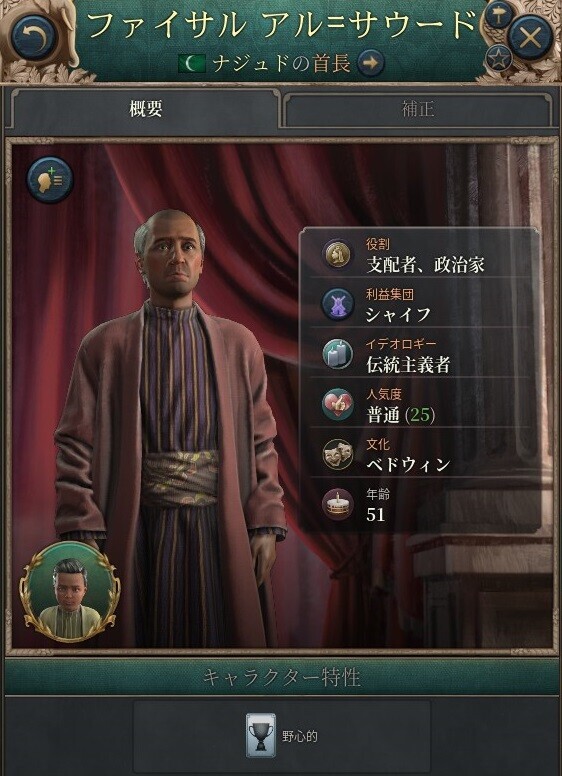Click the pin icon near the header
Screen dimensions: 562x776
click(499, 16)
